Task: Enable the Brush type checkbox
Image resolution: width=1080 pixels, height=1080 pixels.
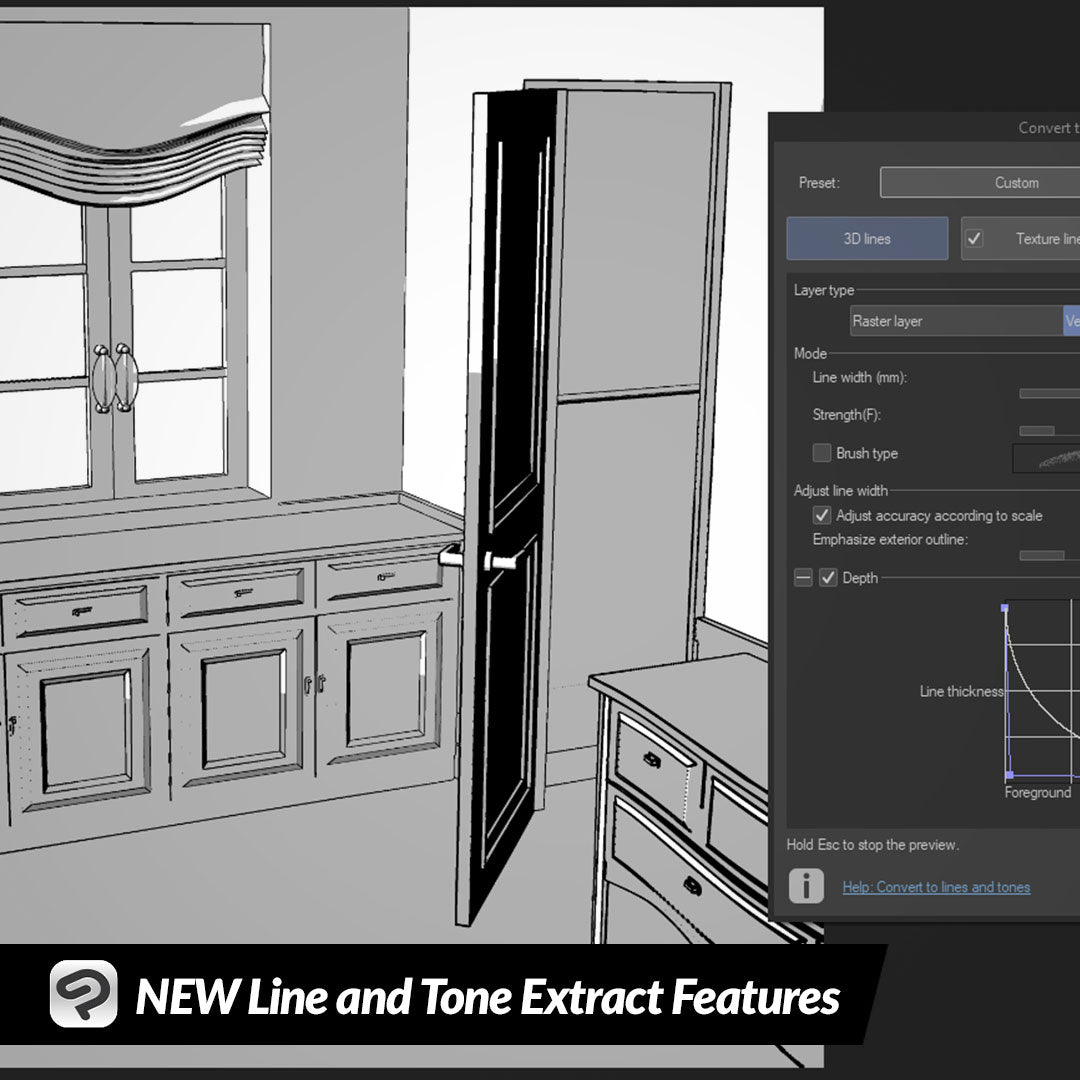Action: (822, 453)
